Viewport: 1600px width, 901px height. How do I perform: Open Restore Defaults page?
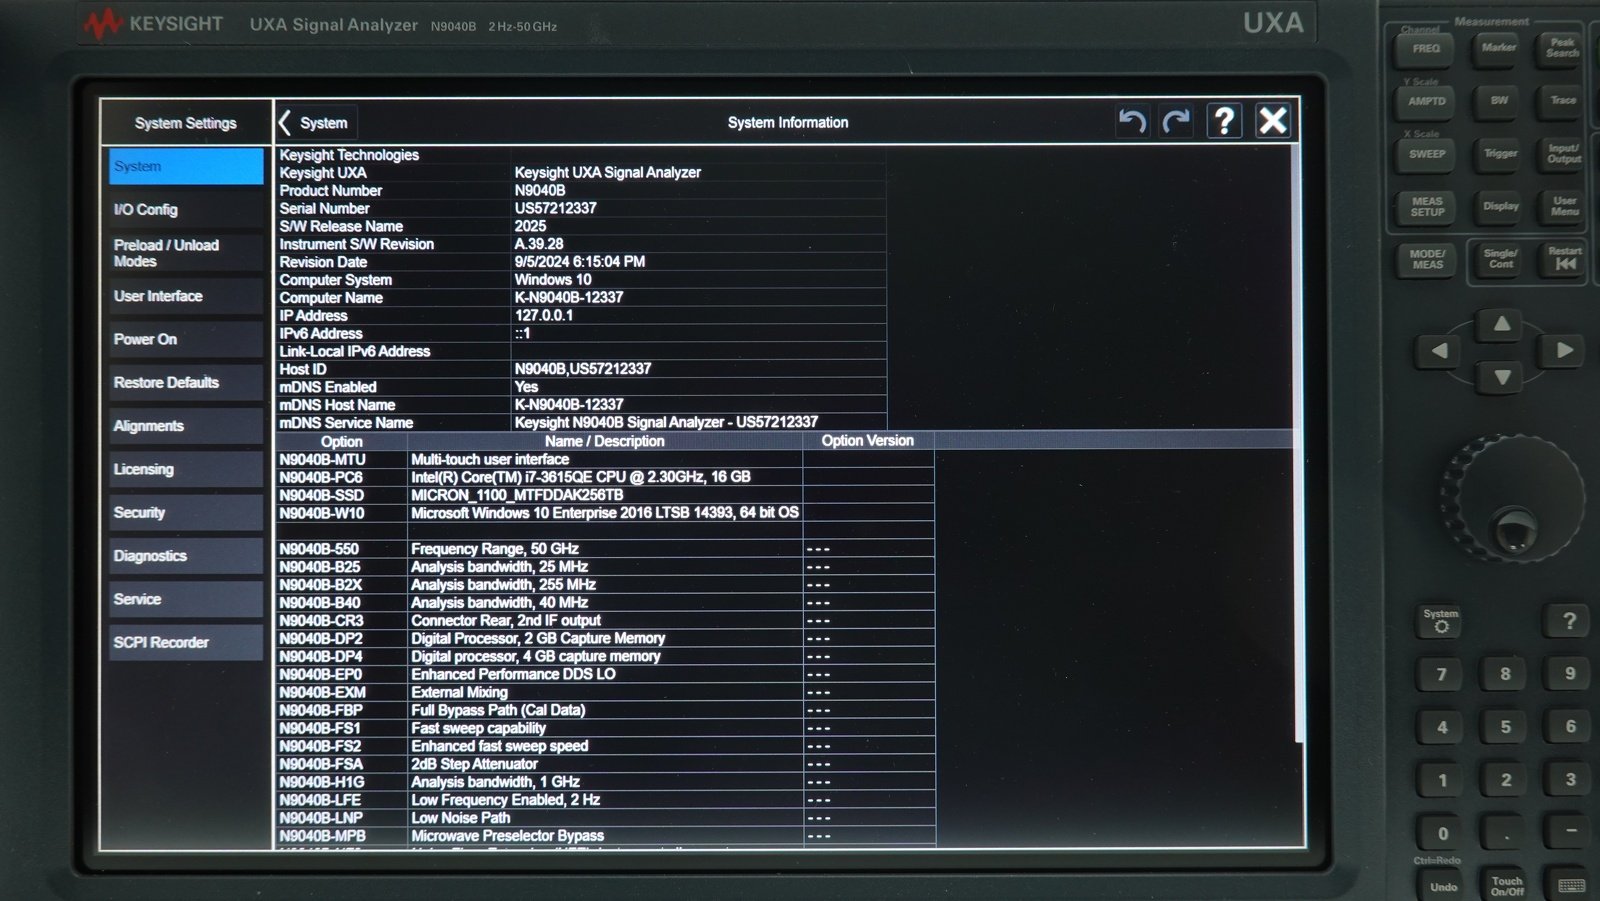[186, 382]
